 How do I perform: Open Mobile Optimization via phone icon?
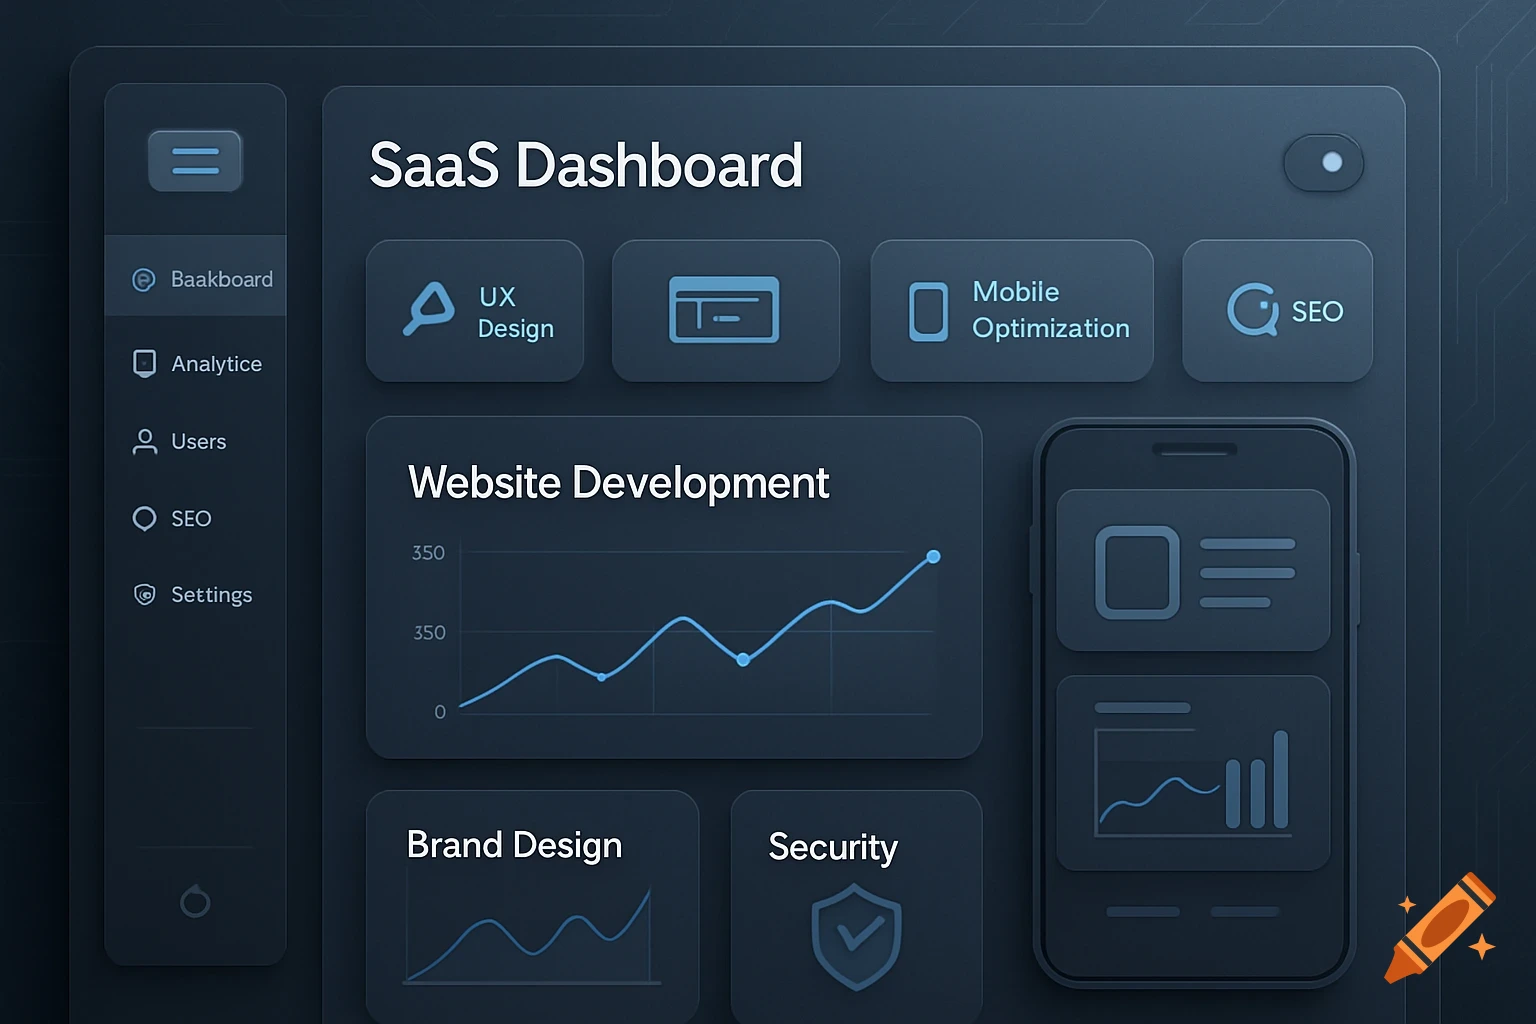(928, 310)
